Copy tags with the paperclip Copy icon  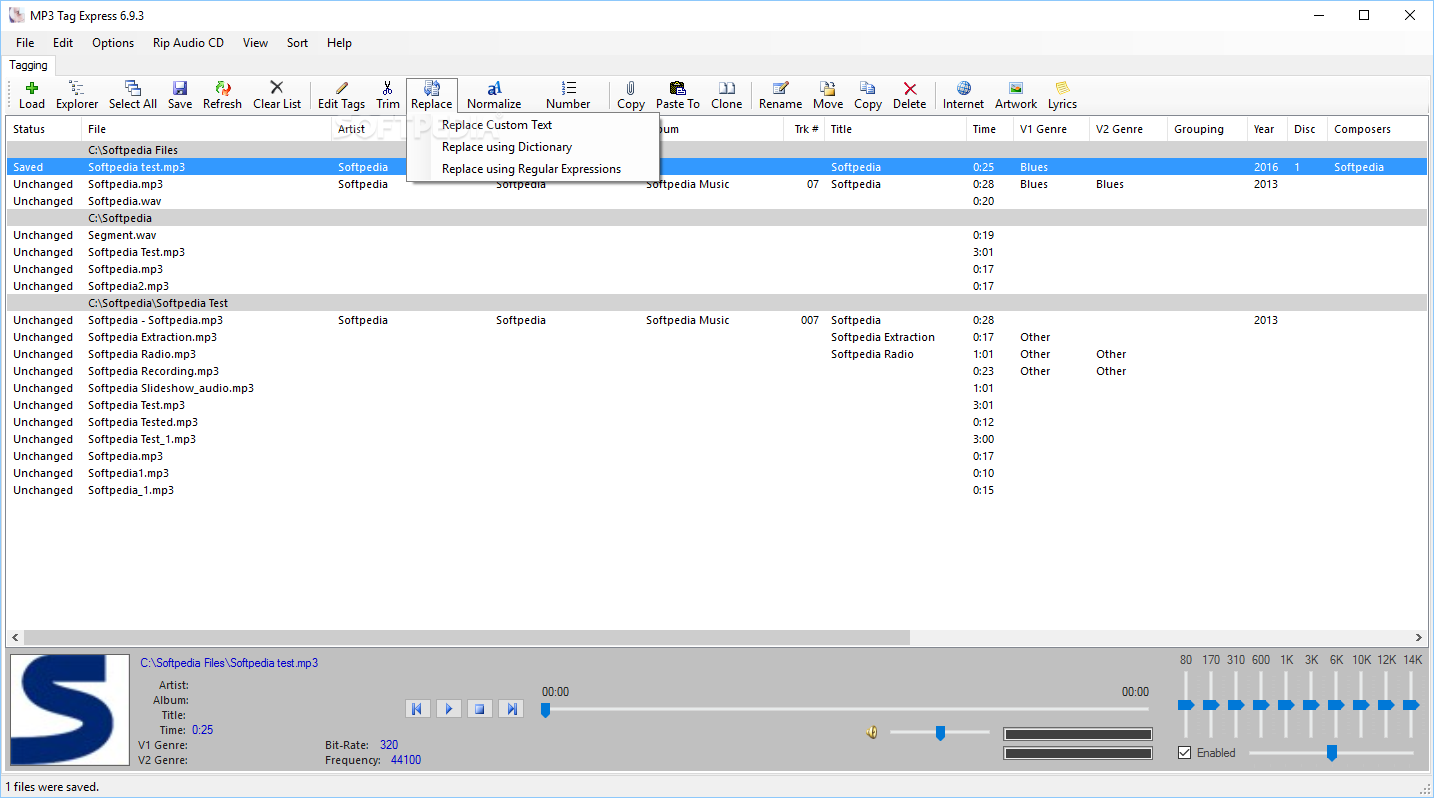tap(631, 96)
